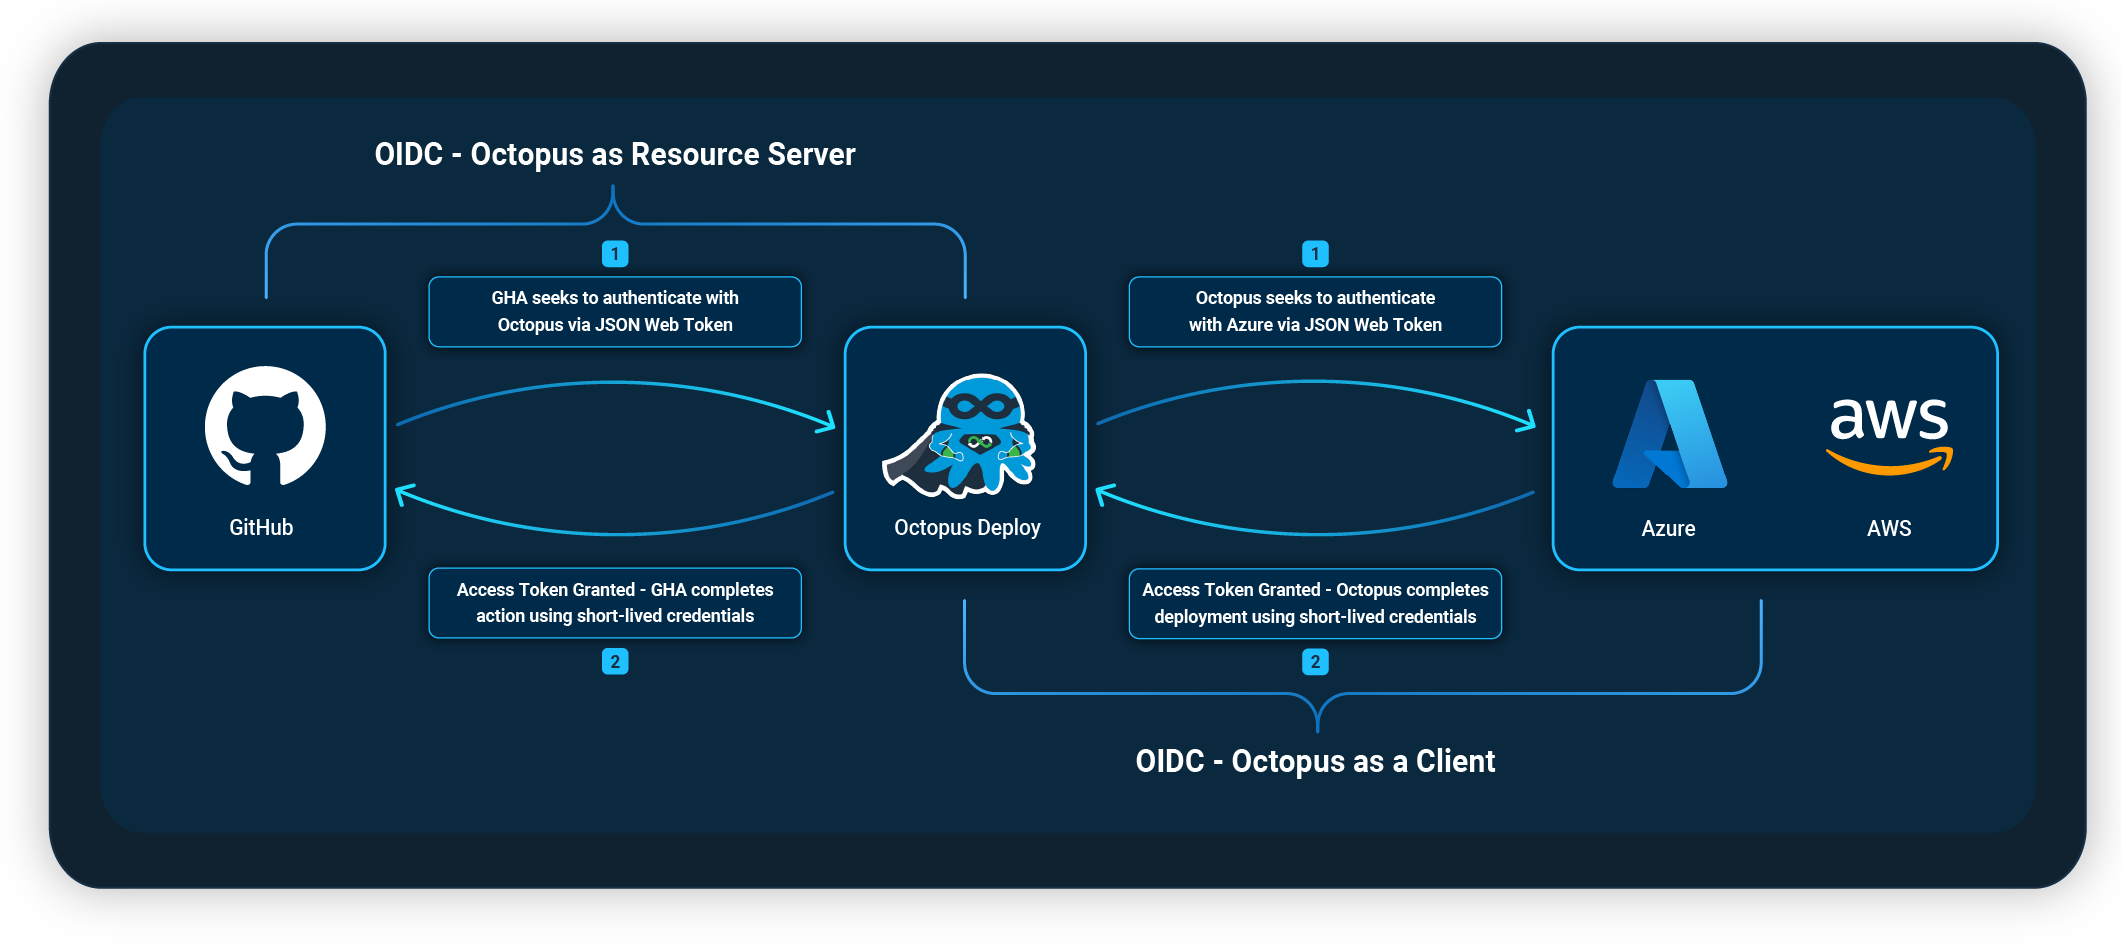Click the GitHub label text
This screenshot has width=2121, height=951.
(263, 527)
